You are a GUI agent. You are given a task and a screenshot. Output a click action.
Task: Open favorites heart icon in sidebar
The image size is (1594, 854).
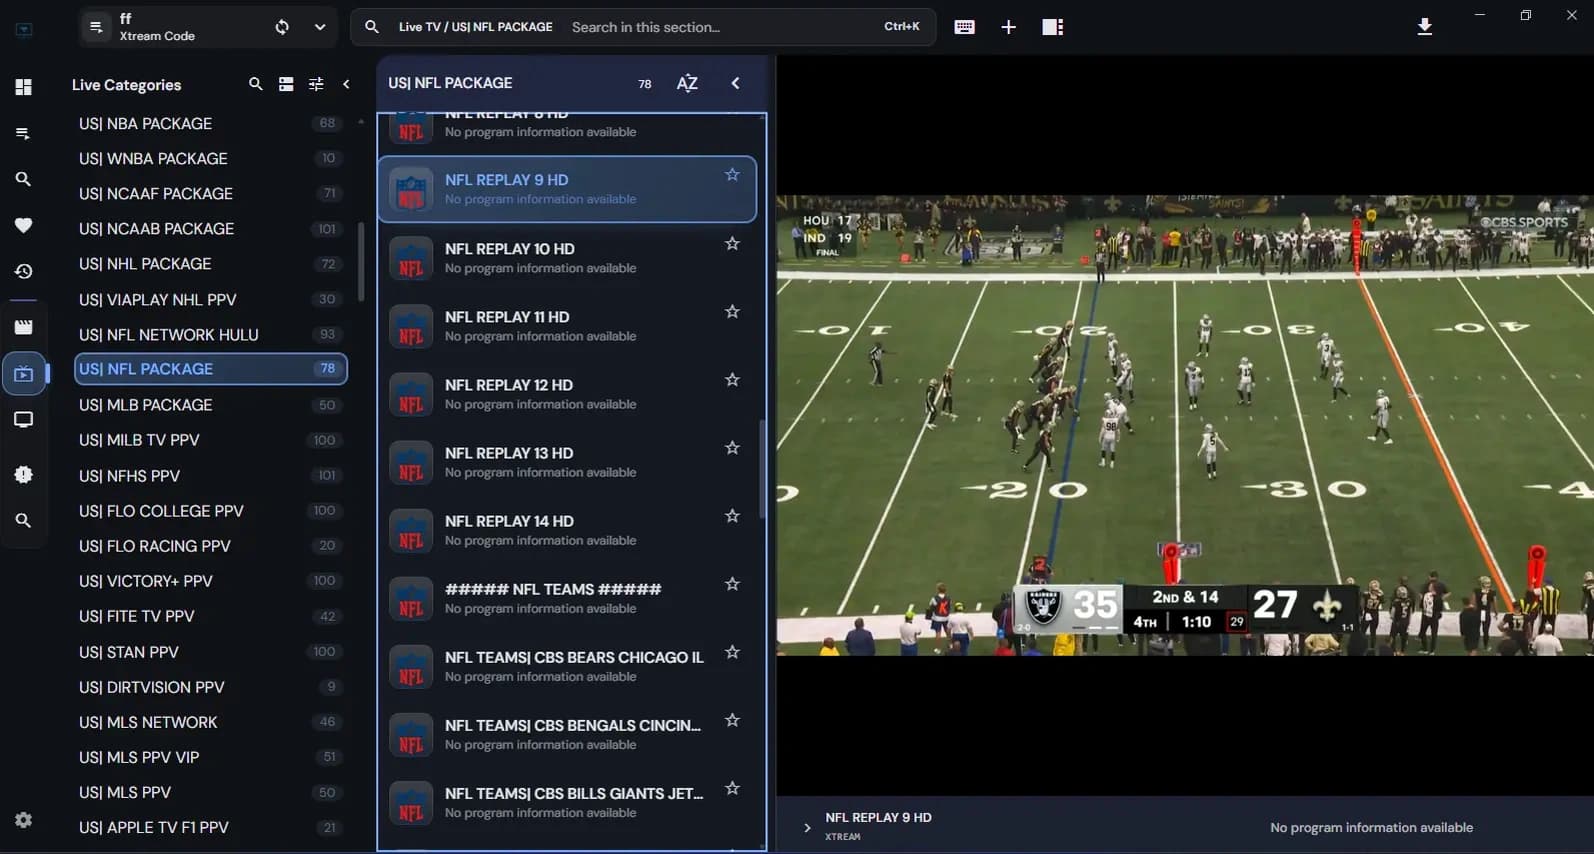[24, 225]
